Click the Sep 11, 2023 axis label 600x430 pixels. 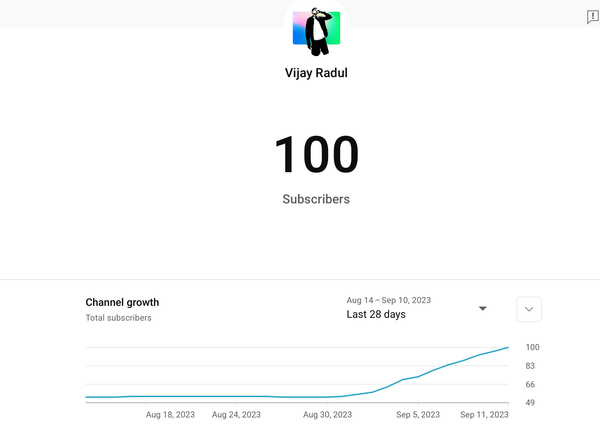(x=484, y=414)
